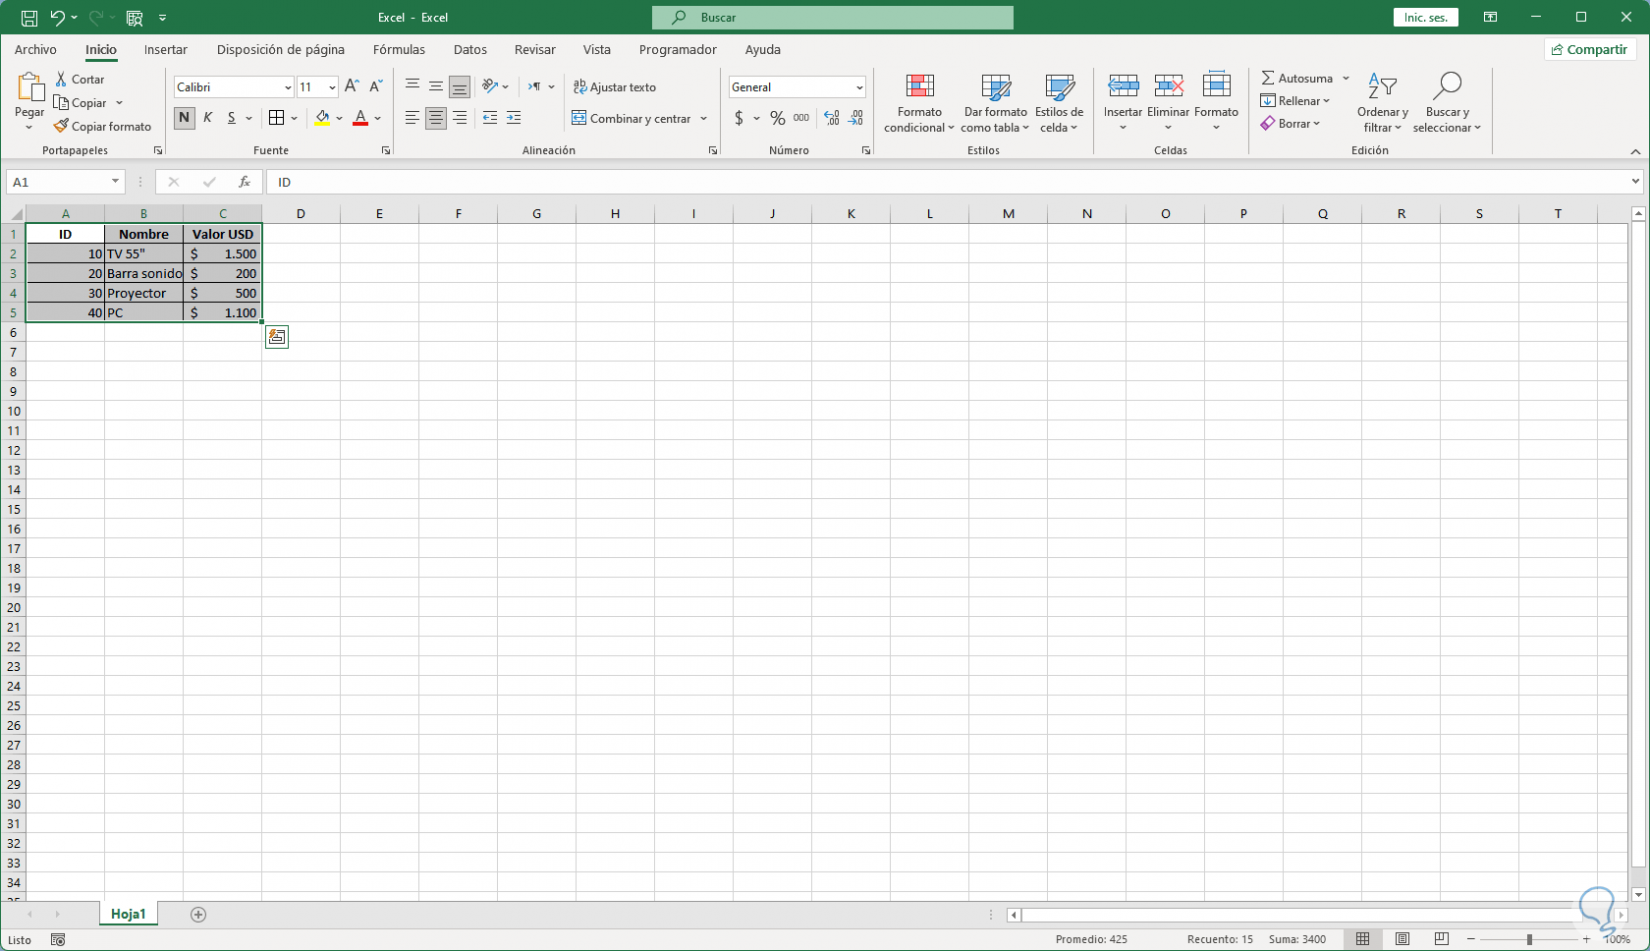The image size is (1650, 951).
Task: Collapse the ribbon with the chevron
Action: click(x=1635, y=151)
